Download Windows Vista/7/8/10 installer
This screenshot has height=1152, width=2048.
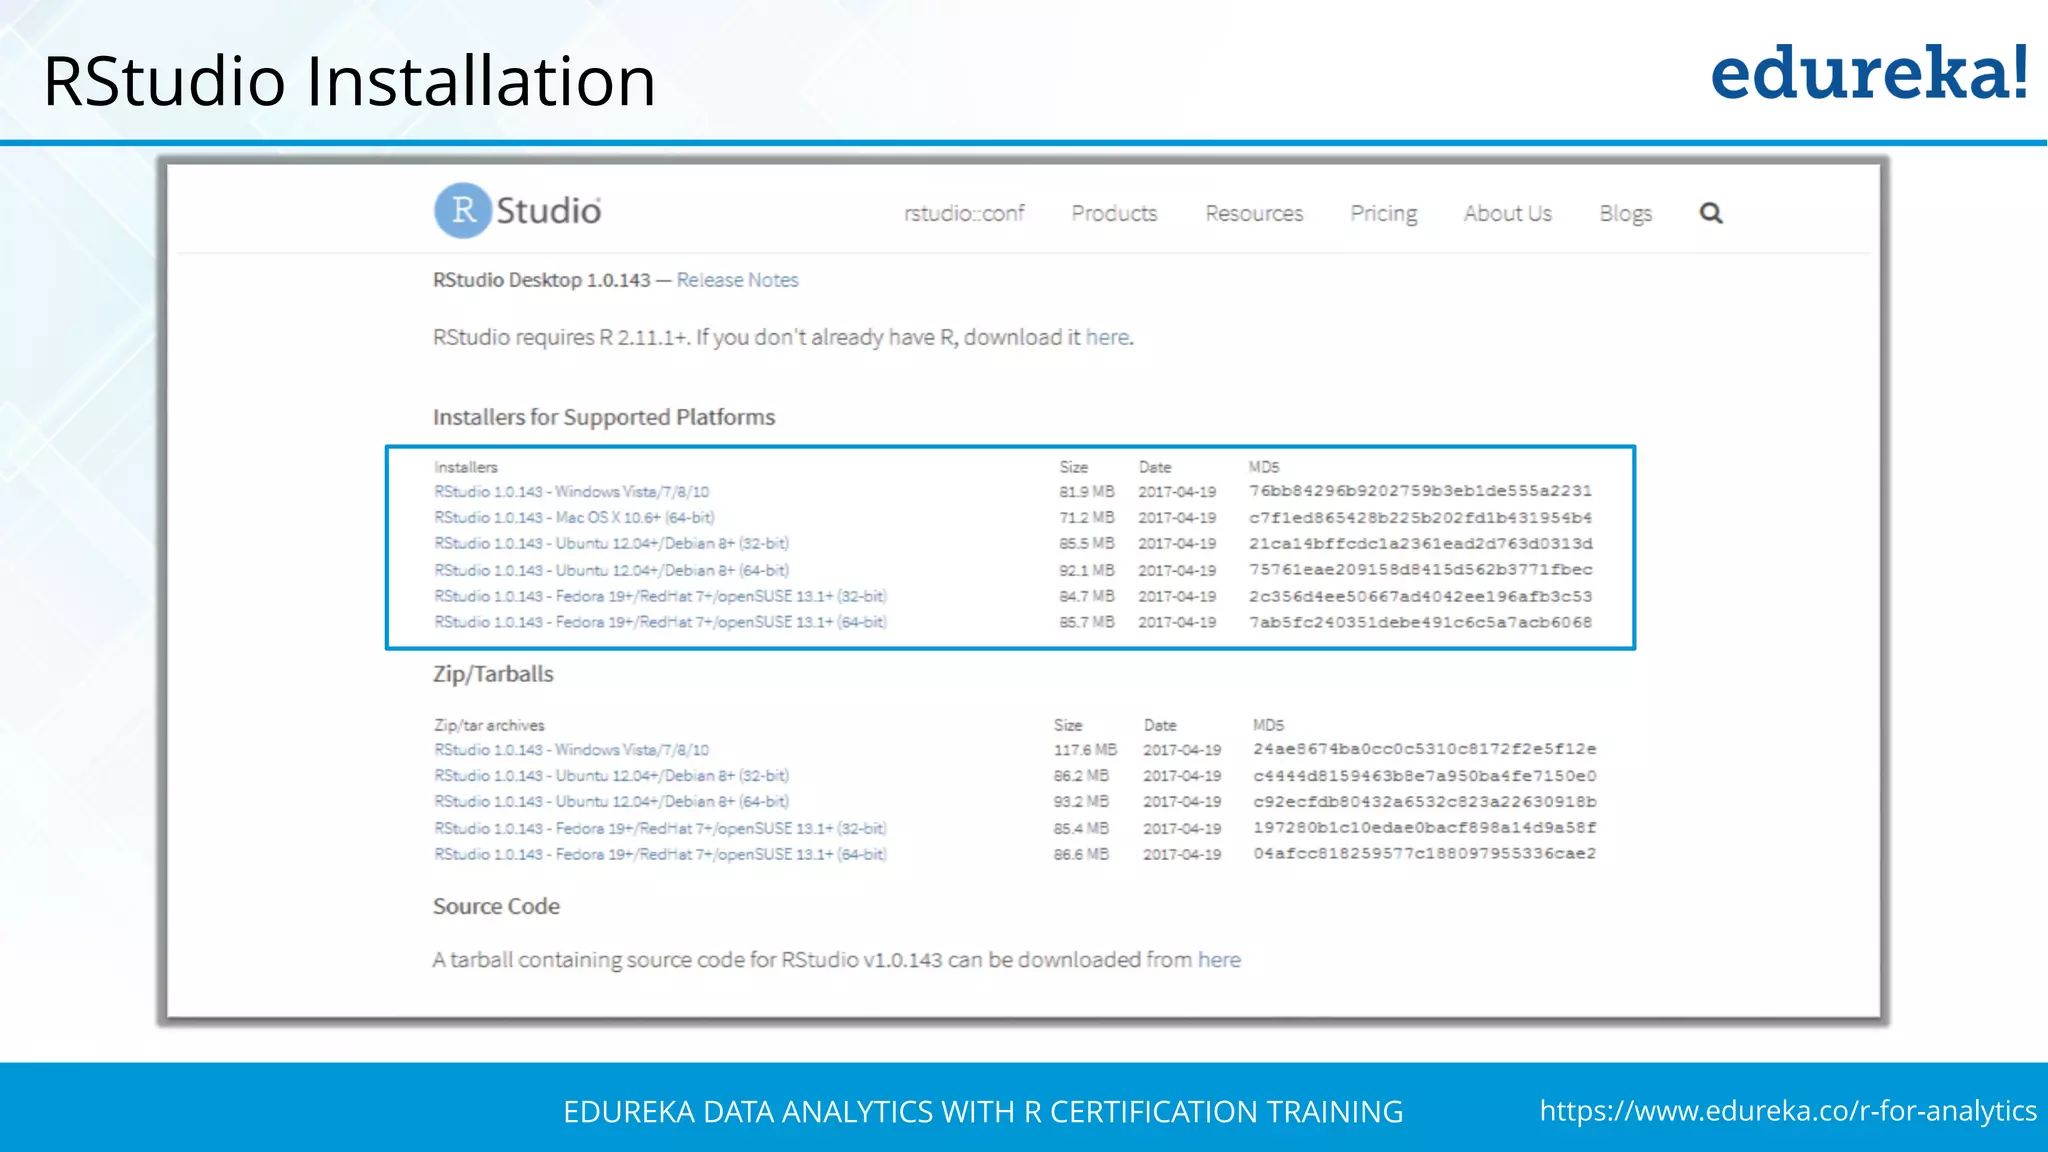(571, 492)
